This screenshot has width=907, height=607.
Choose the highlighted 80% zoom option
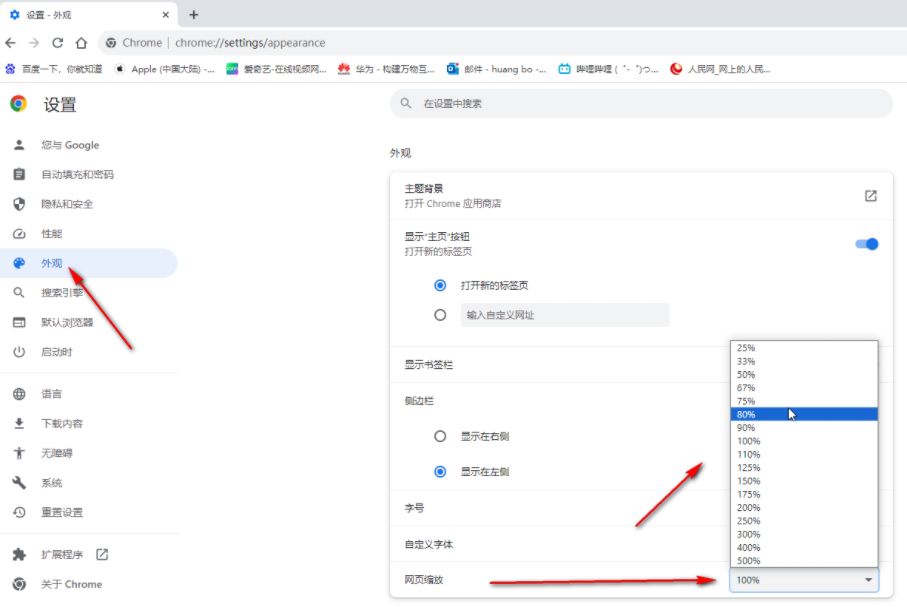(804, 414)
